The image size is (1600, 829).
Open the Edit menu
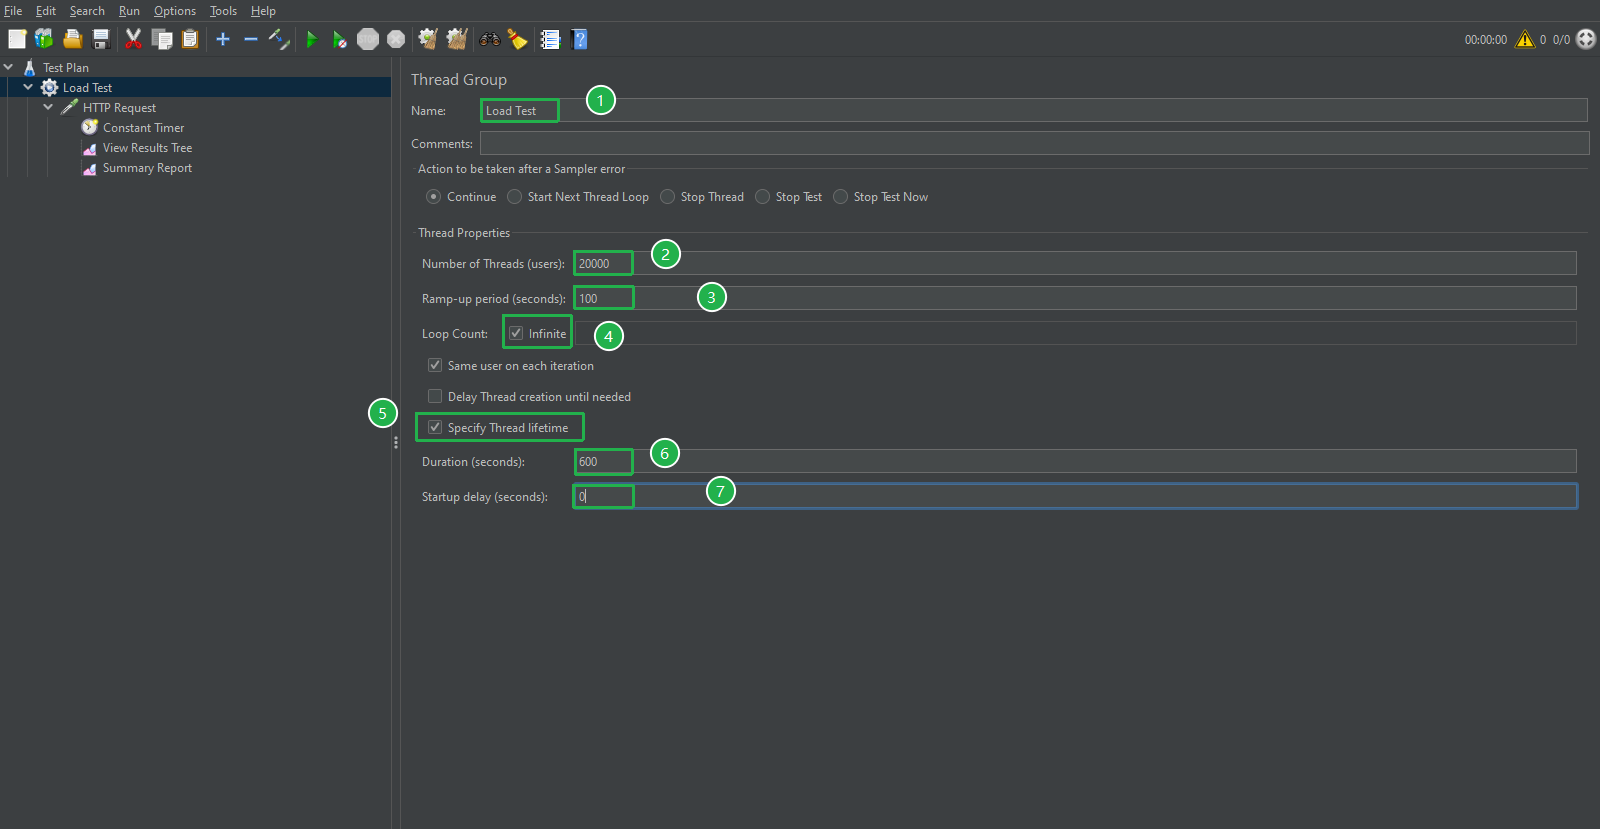[x=46, y=11]
